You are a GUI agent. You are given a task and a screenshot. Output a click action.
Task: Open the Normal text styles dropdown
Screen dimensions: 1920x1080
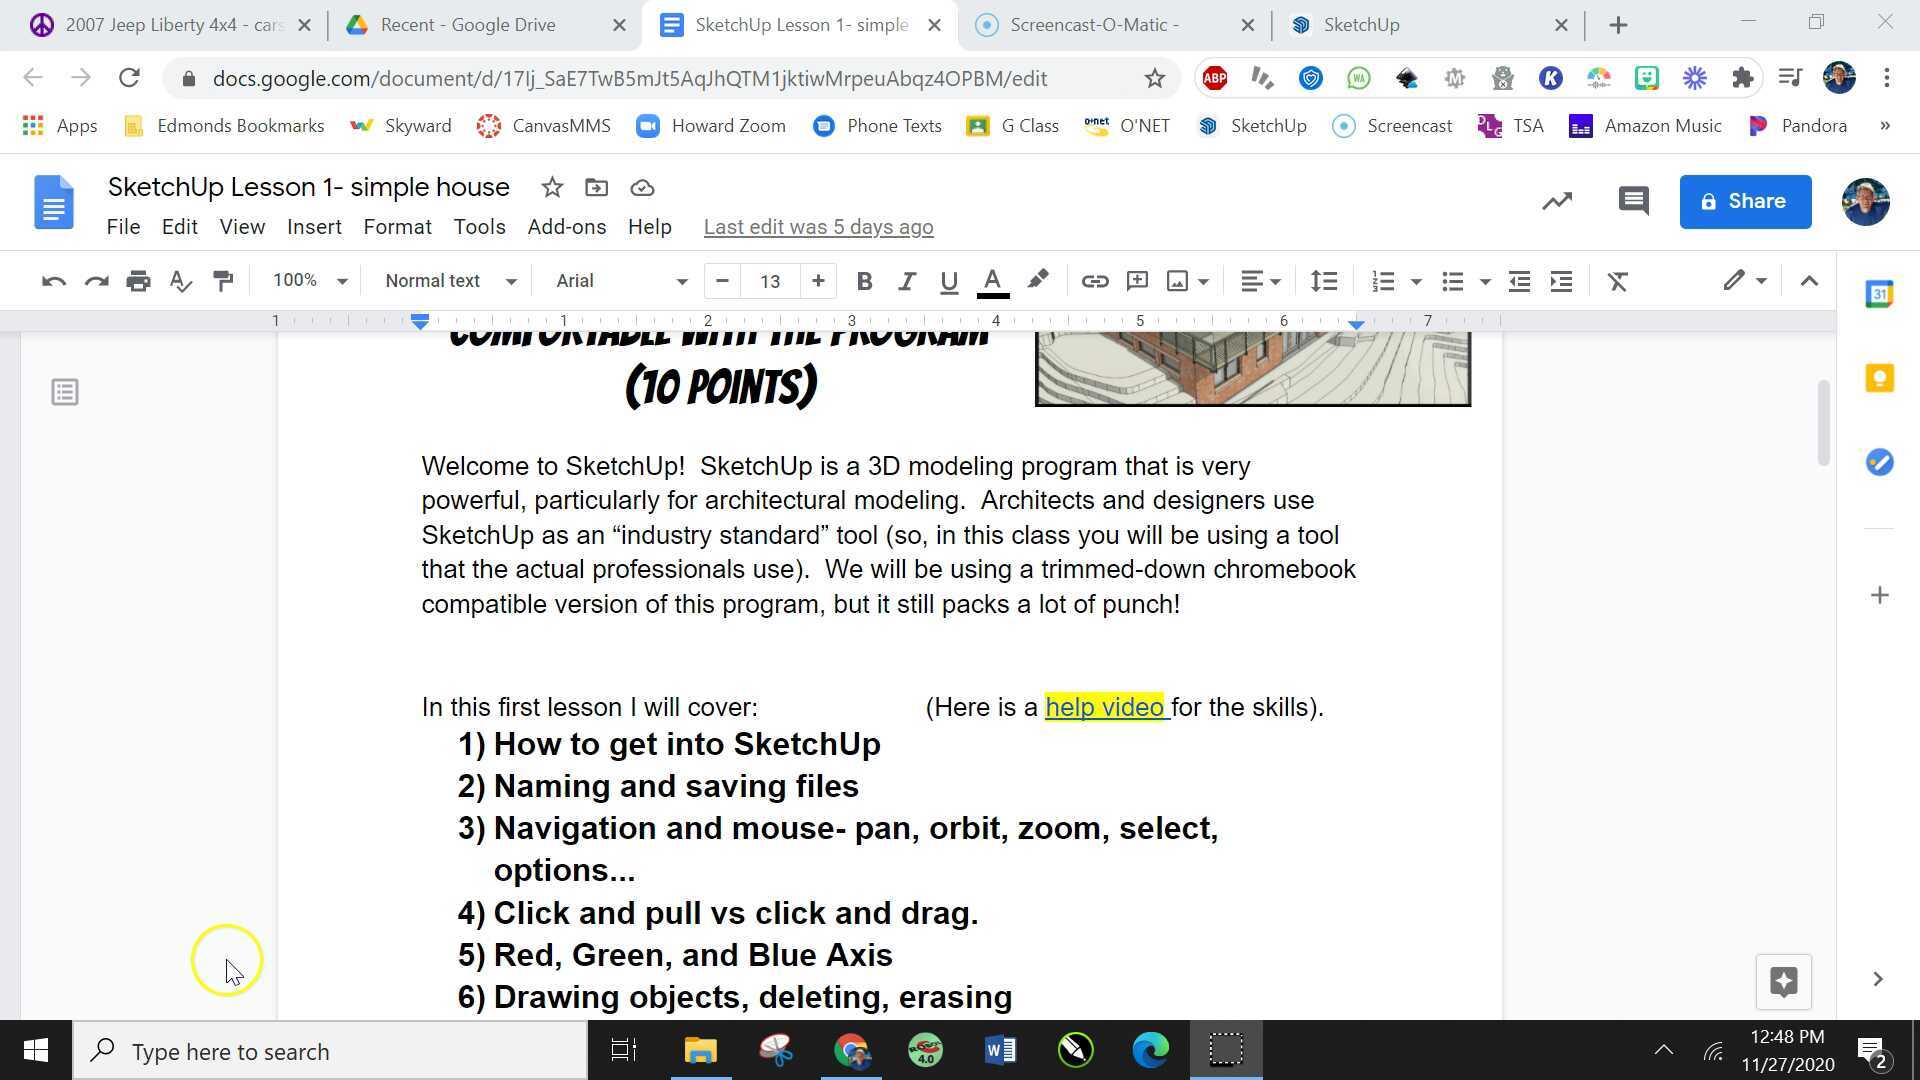pyautogui.click(x=450, y=281)
